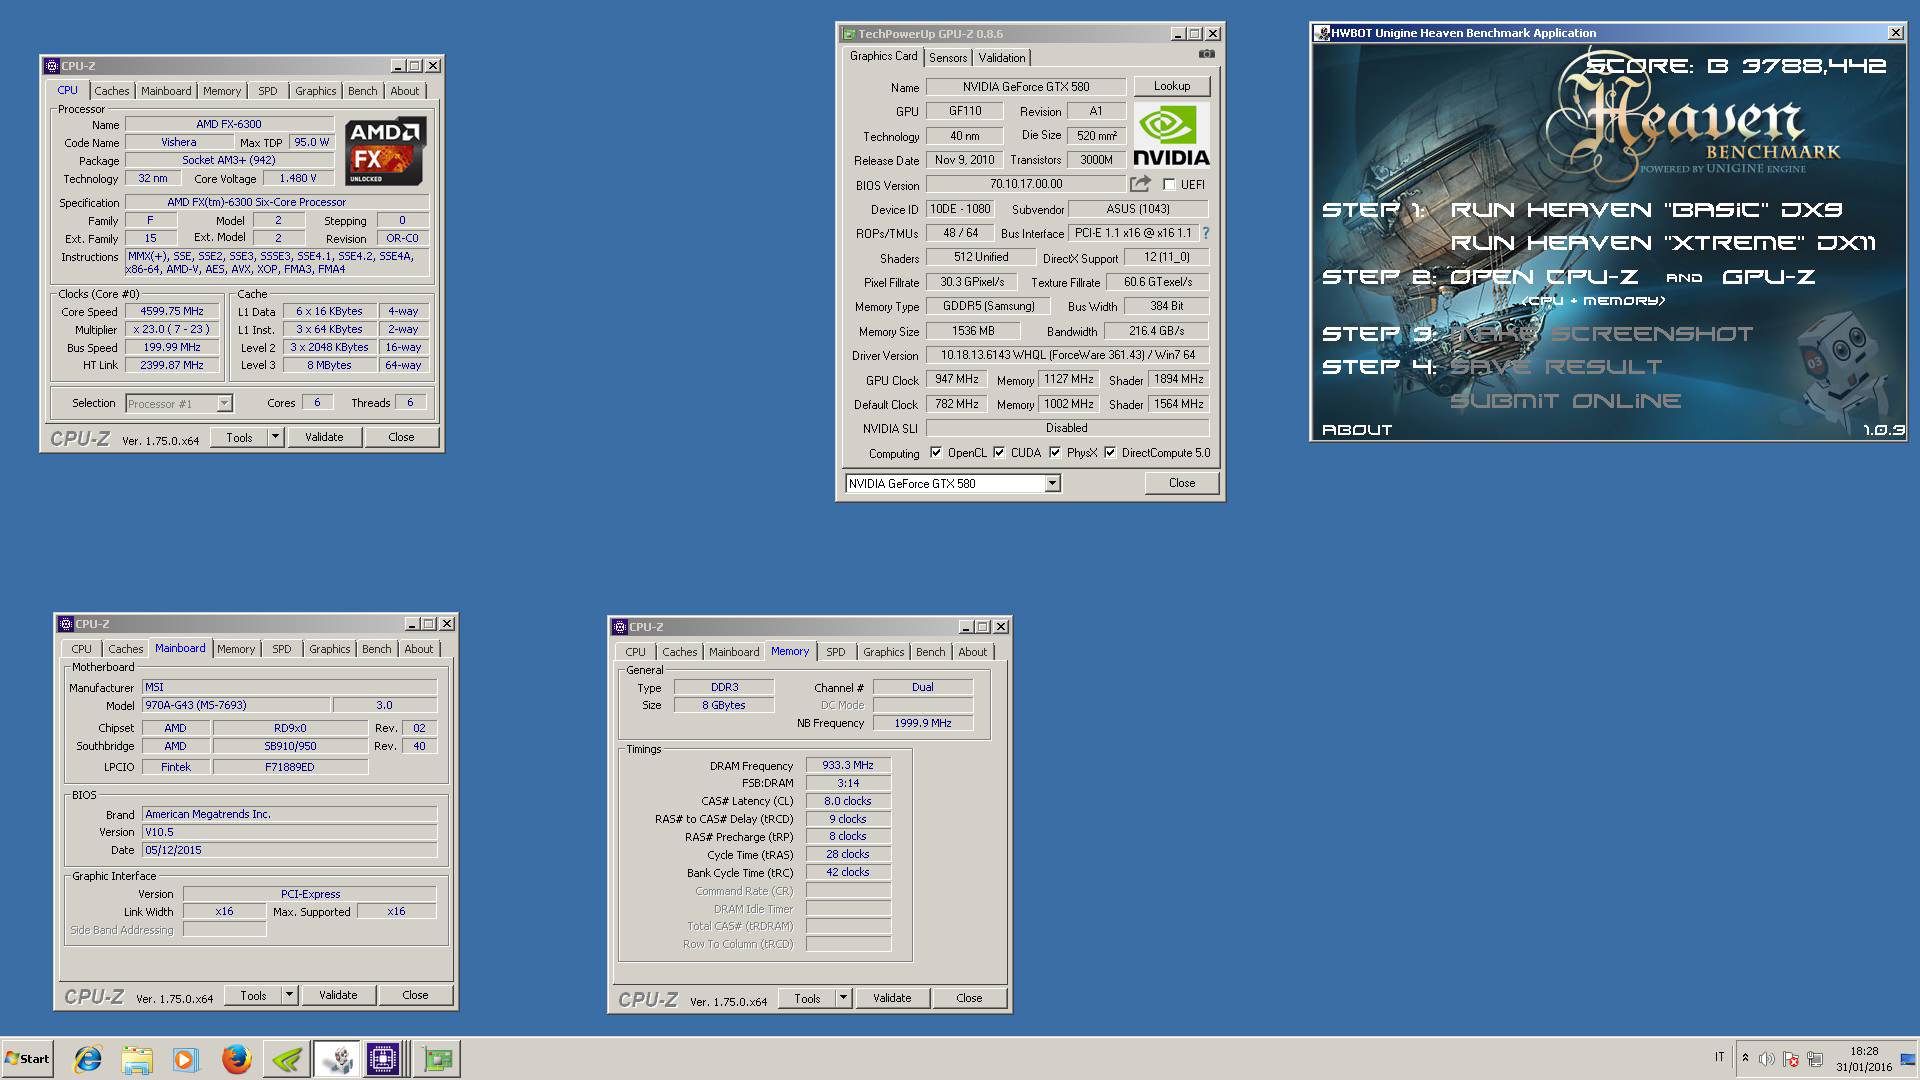This screenshot has height=1080, width=1920.
Task: Click the CPU-Z Mainboard window title icon
Action: [x=66, y=624]
